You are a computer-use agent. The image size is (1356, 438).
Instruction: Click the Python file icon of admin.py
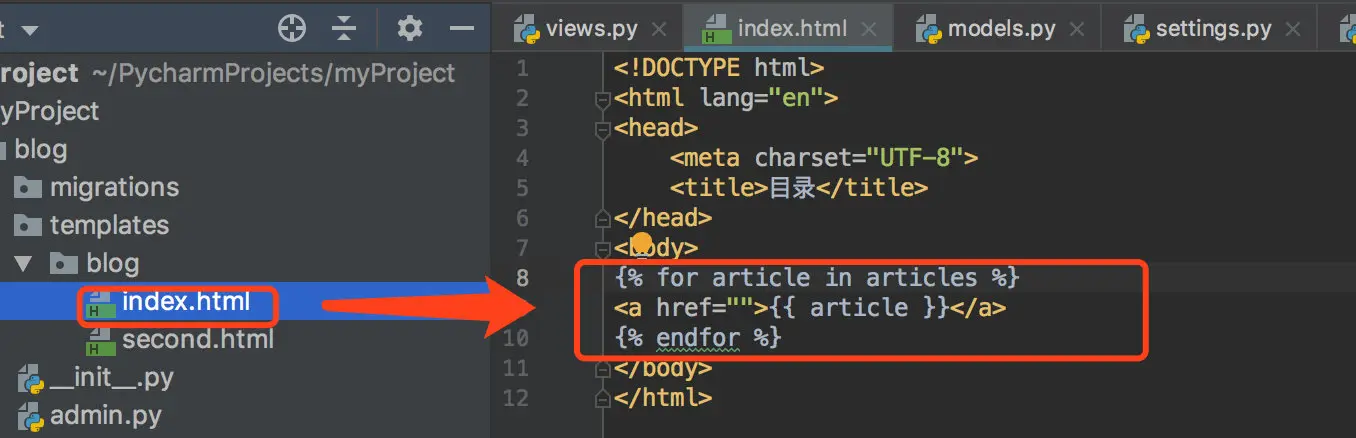(29, 415)
